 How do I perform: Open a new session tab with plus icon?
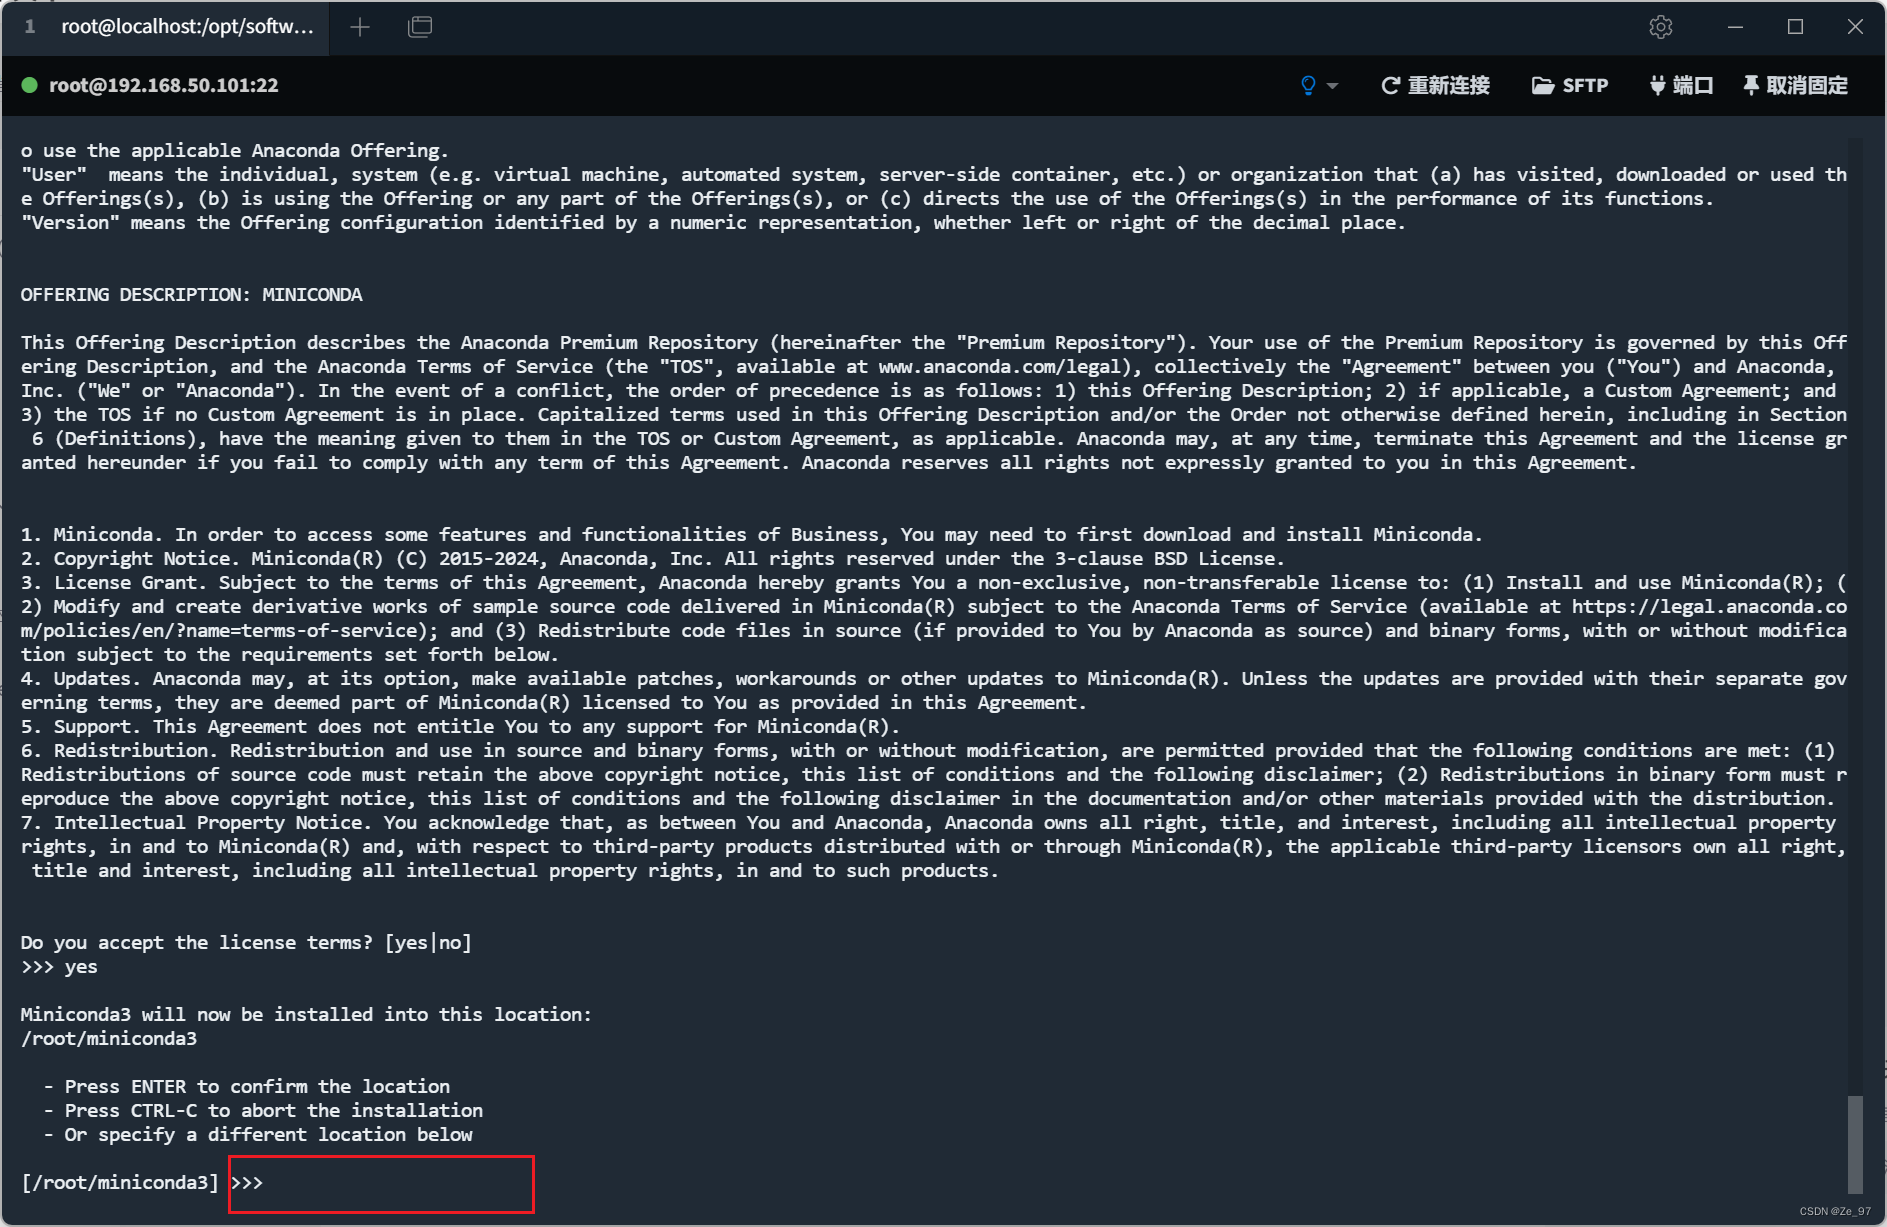[x=360, y=27]
